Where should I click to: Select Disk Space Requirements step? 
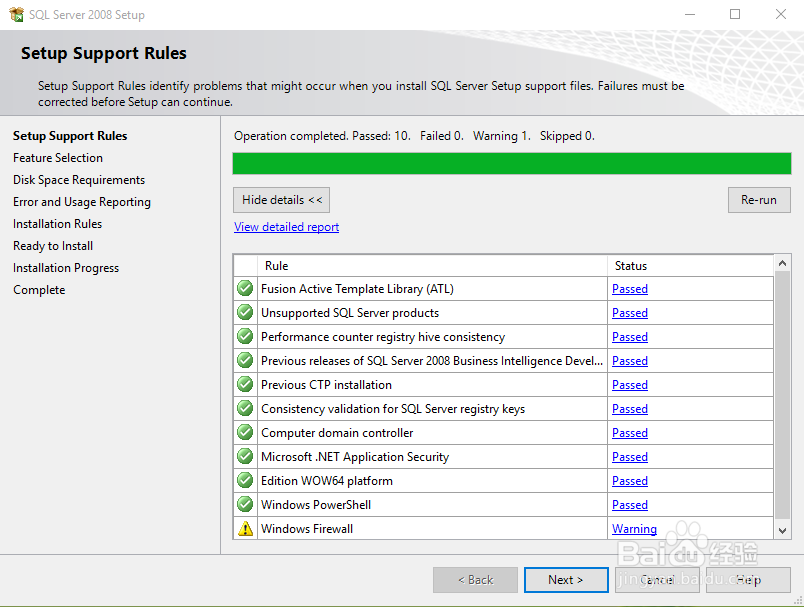point(79,180)
